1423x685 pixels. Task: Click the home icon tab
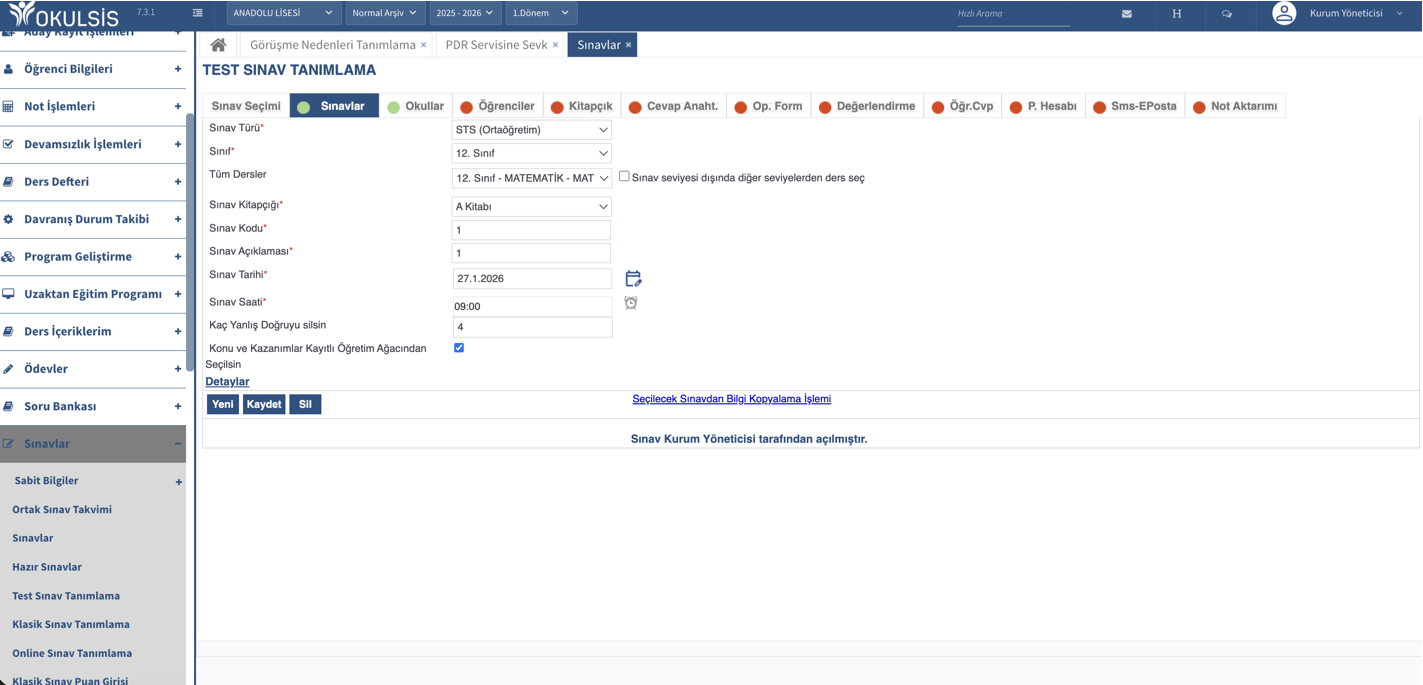218,45
